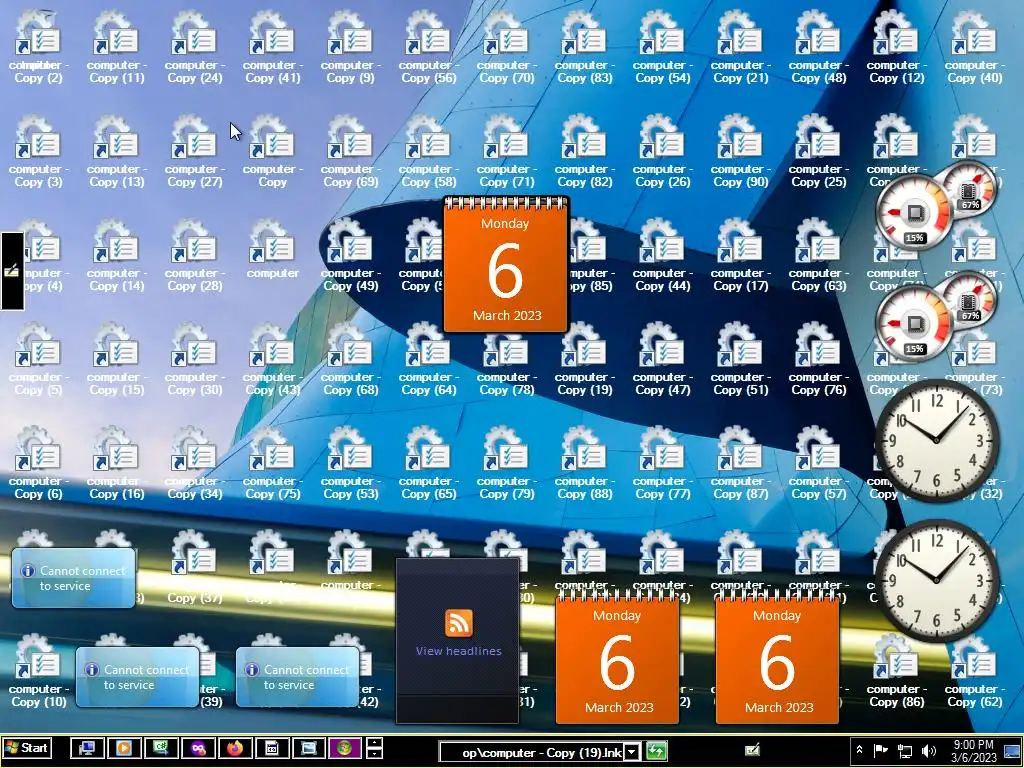Click the green Go button beside address bar
Image resolution: width=1024 pixels, height=768 pixels.
pos(656,752)
